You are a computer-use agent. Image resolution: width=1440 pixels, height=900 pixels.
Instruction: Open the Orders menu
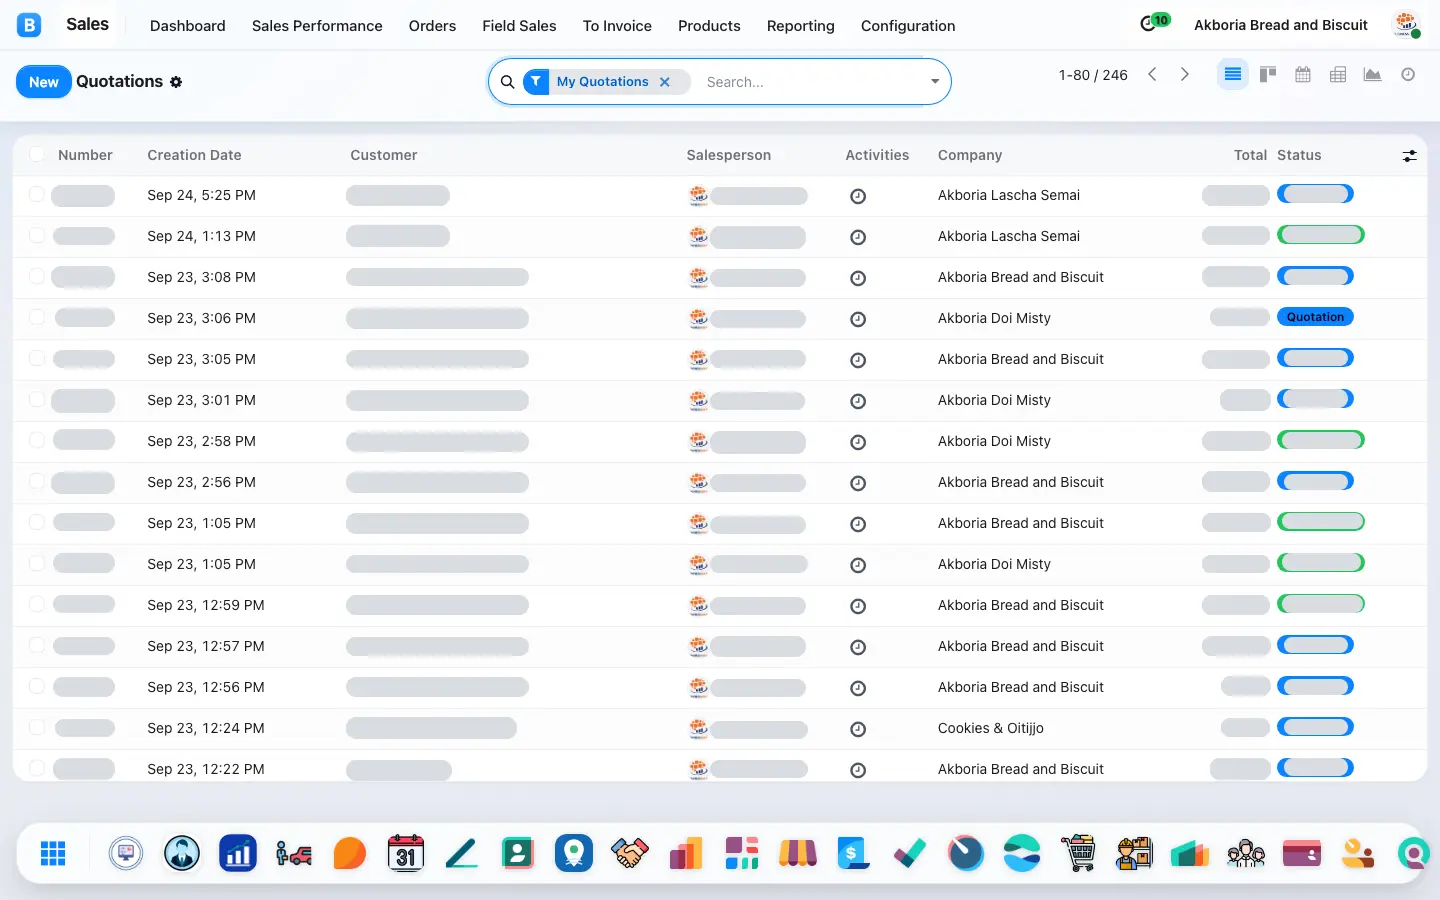432,26
